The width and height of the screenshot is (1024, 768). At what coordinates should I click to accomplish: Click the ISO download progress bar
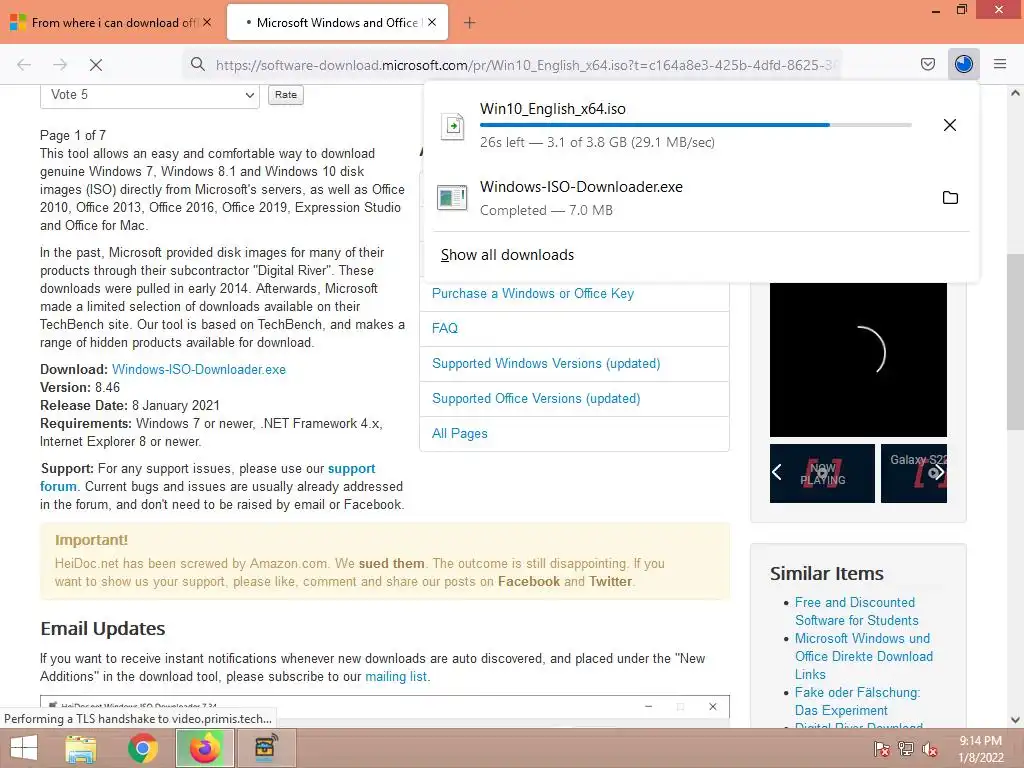pyautogui.click(x=696, y=125)
